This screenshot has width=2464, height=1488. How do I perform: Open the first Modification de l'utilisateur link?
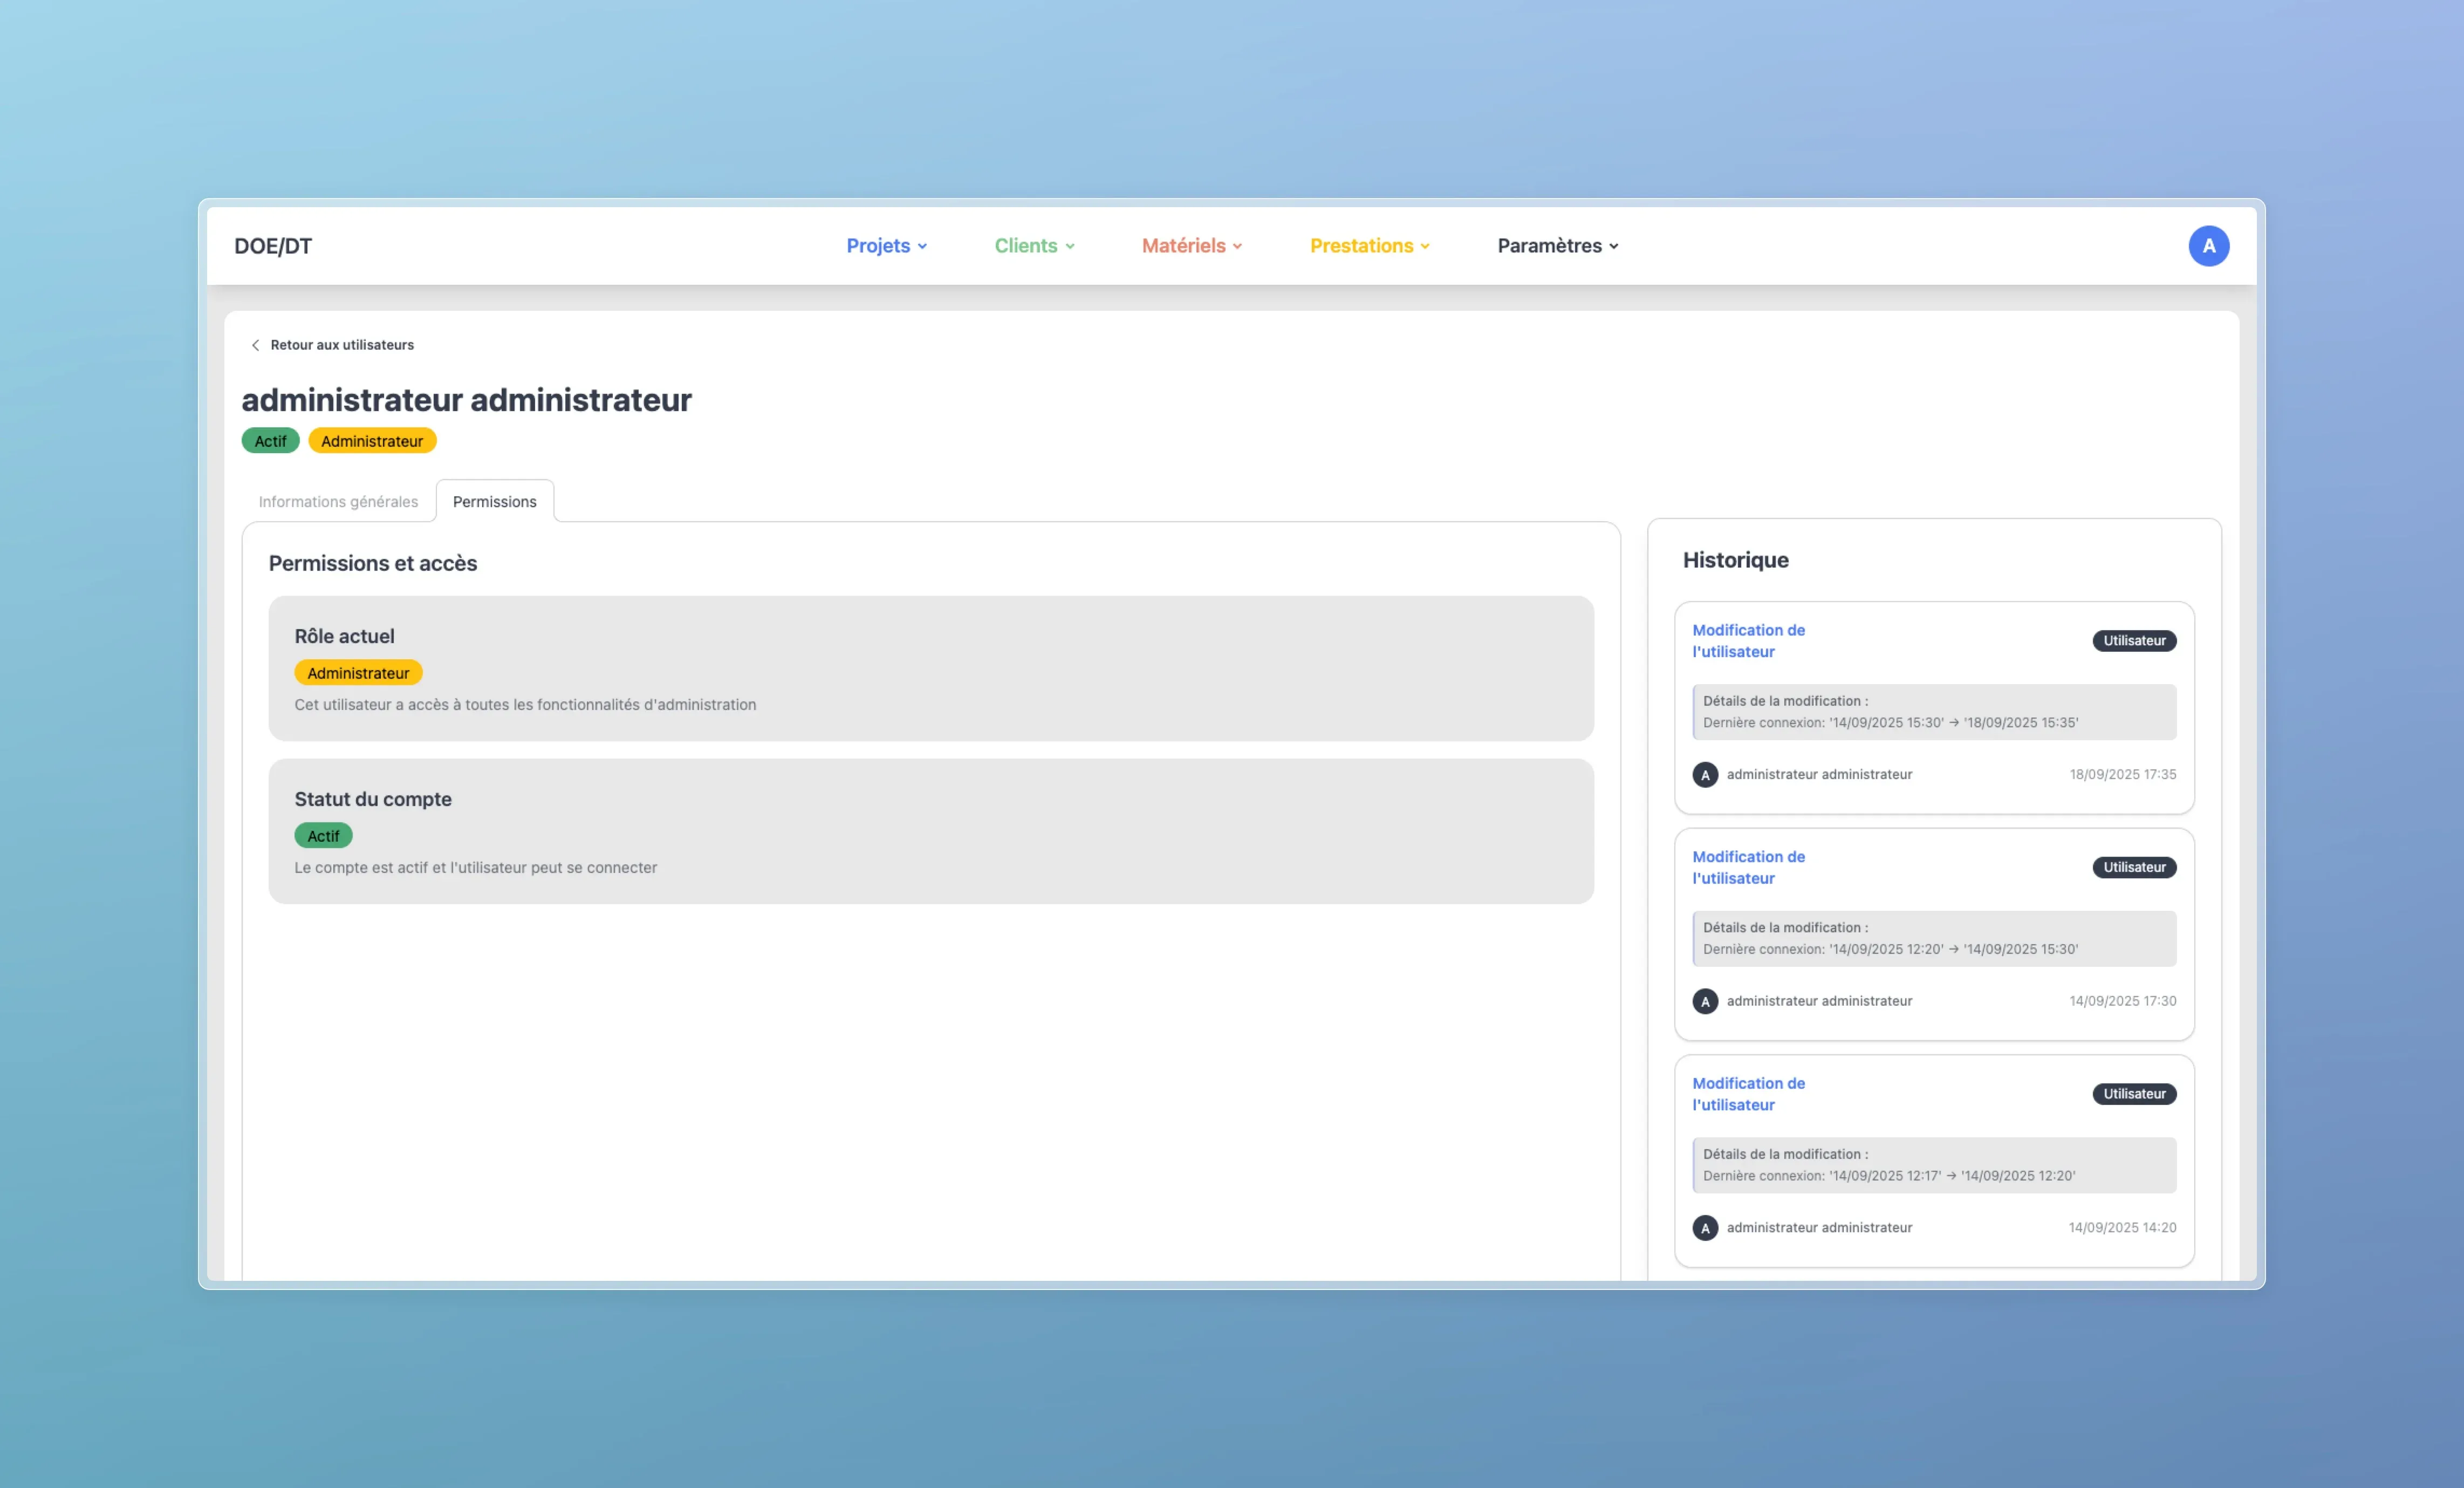pyautogui.click(x=1748, y=641)
